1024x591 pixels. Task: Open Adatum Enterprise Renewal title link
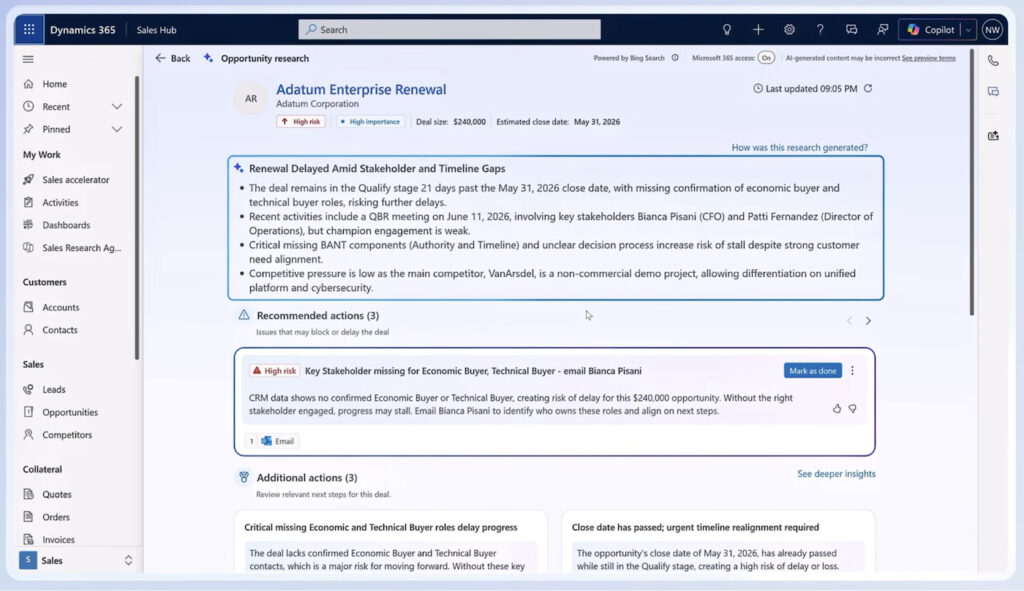click(360, 89)
